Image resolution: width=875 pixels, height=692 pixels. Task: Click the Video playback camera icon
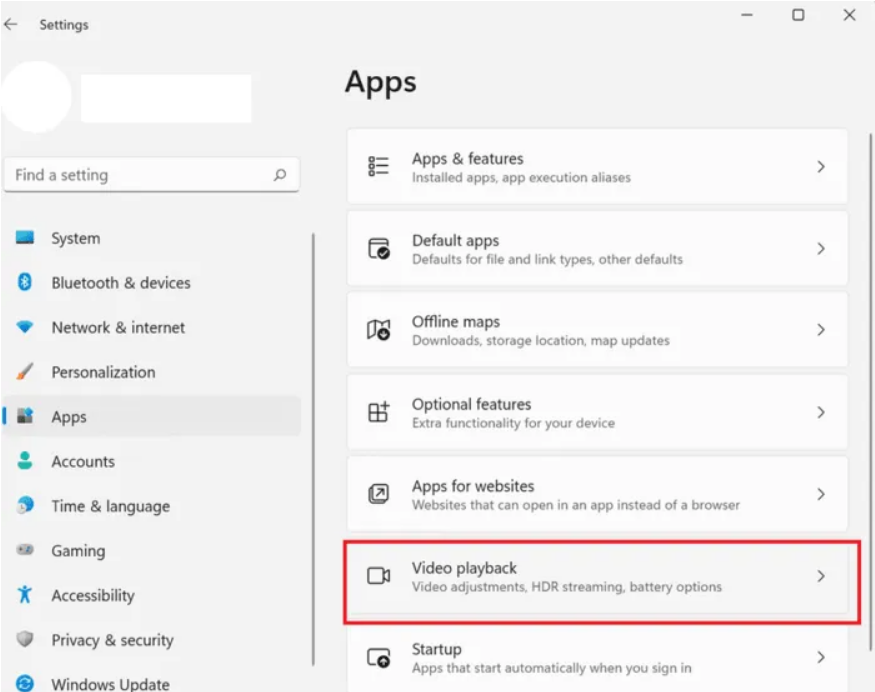(378, 576)
